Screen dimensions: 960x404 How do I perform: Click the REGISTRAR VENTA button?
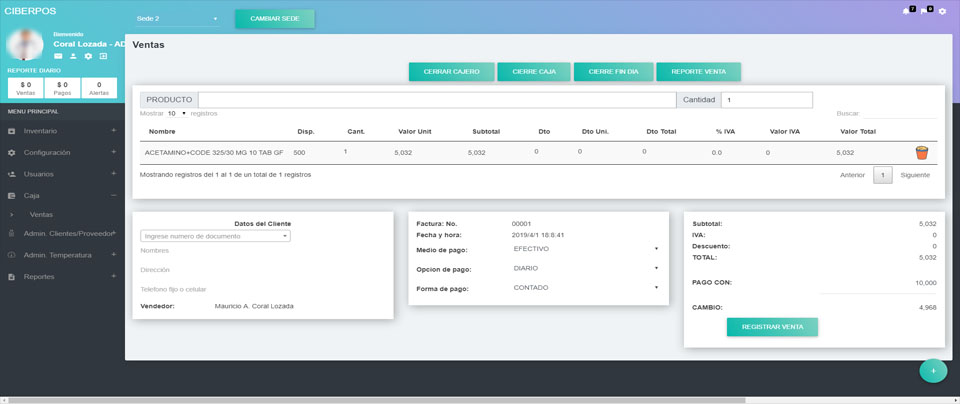tap(772, 327)
